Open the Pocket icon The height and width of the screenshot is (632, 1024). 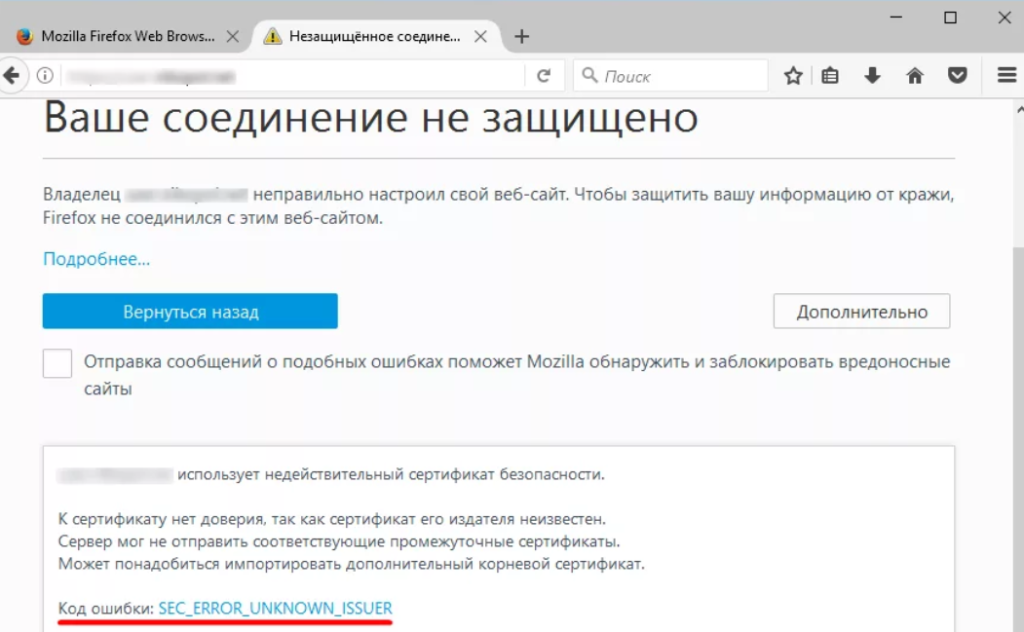957,76
